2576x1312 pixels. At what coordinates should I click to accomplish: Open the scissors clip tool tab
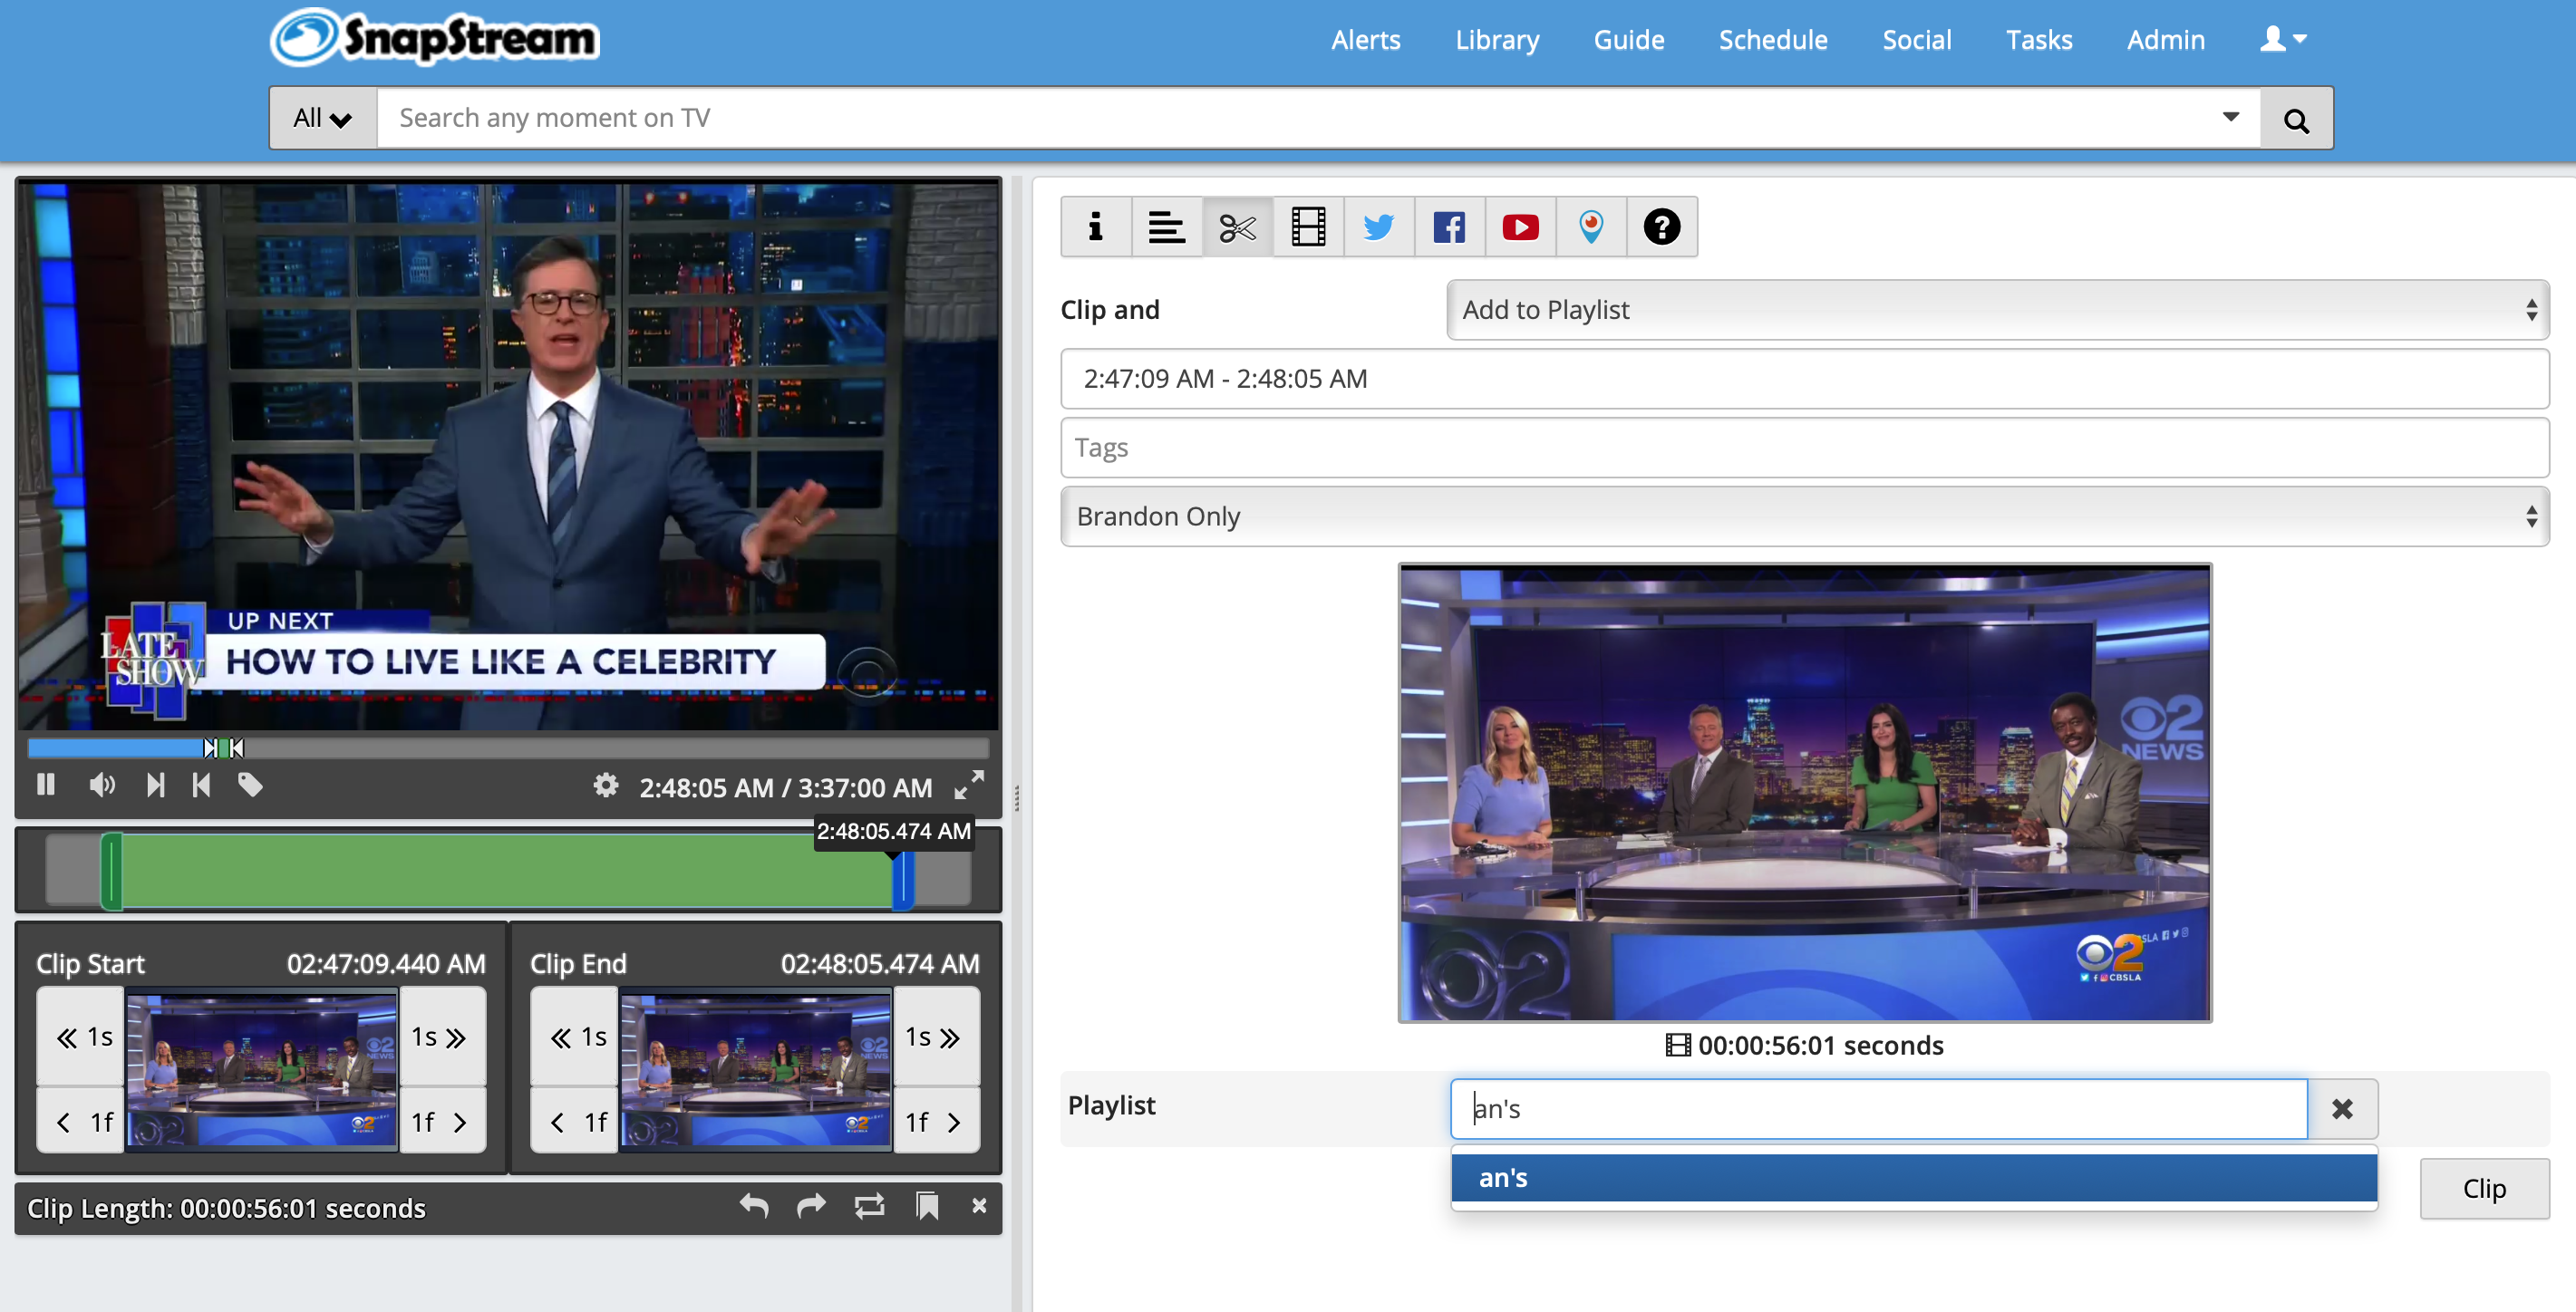(1237, 227)
